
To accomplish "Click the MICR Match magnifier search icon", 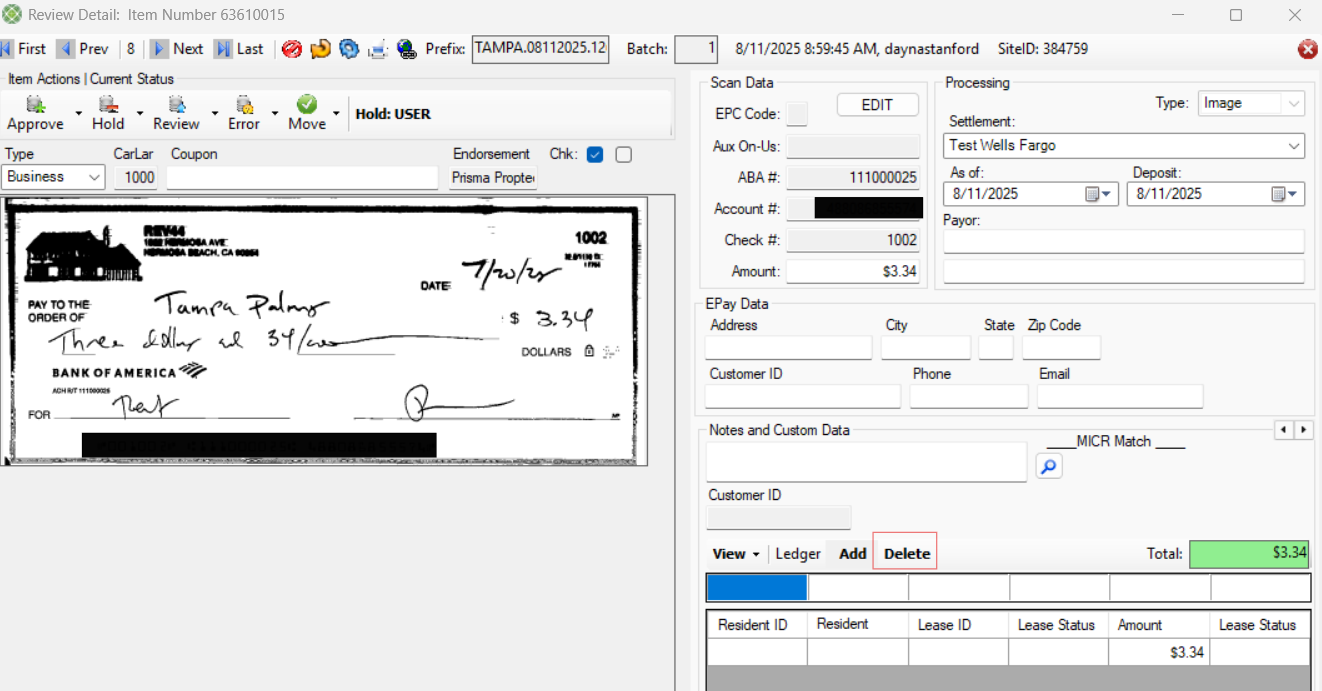I will coord(1048,466).
